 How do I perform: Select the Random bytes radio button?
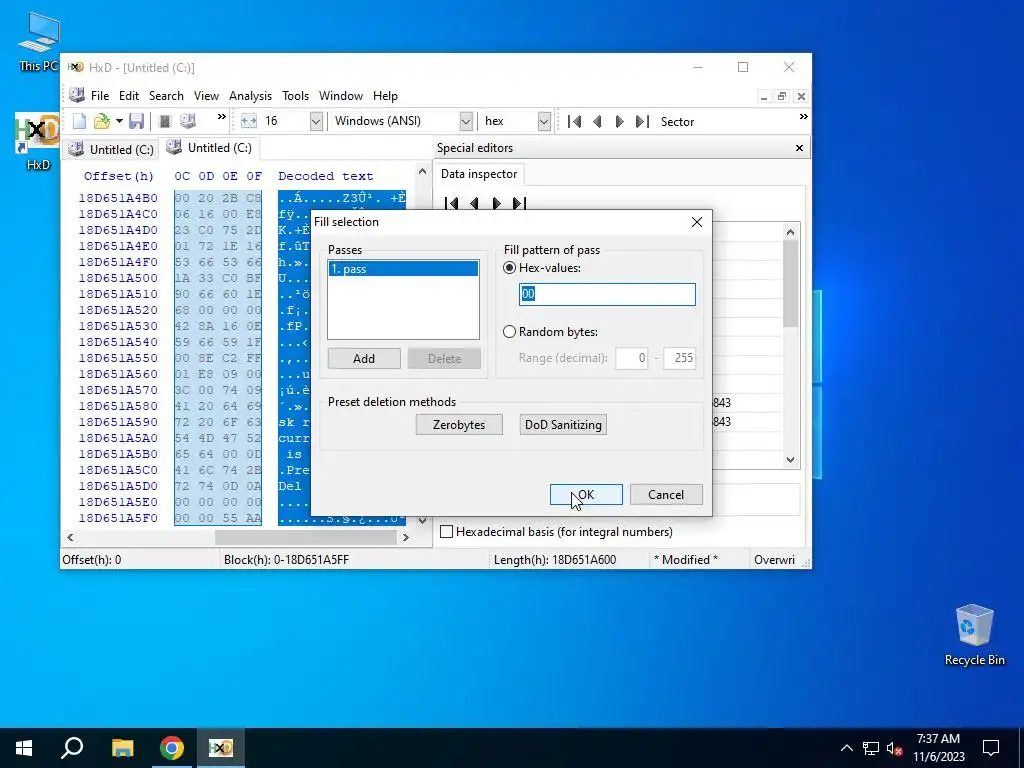(x=509, y=332)
